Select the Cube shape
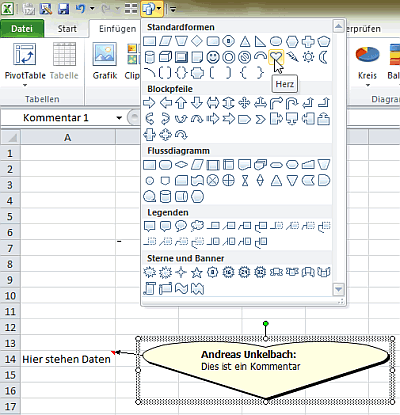 click(x=165, y=57)
